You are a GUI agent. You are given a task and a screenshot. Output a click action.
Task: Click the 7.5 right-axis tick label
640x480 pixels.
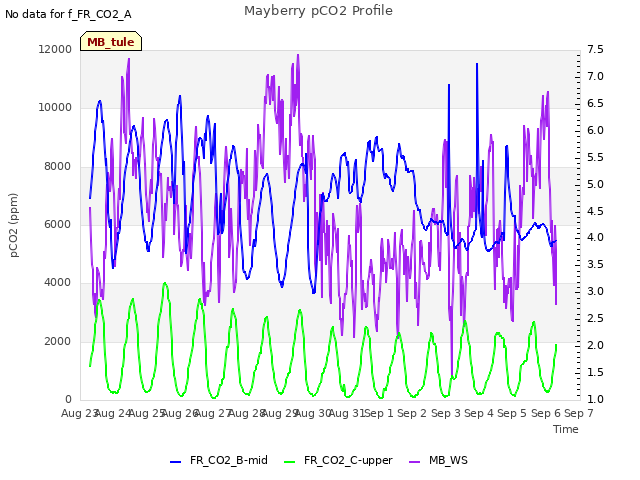point(595,49)
